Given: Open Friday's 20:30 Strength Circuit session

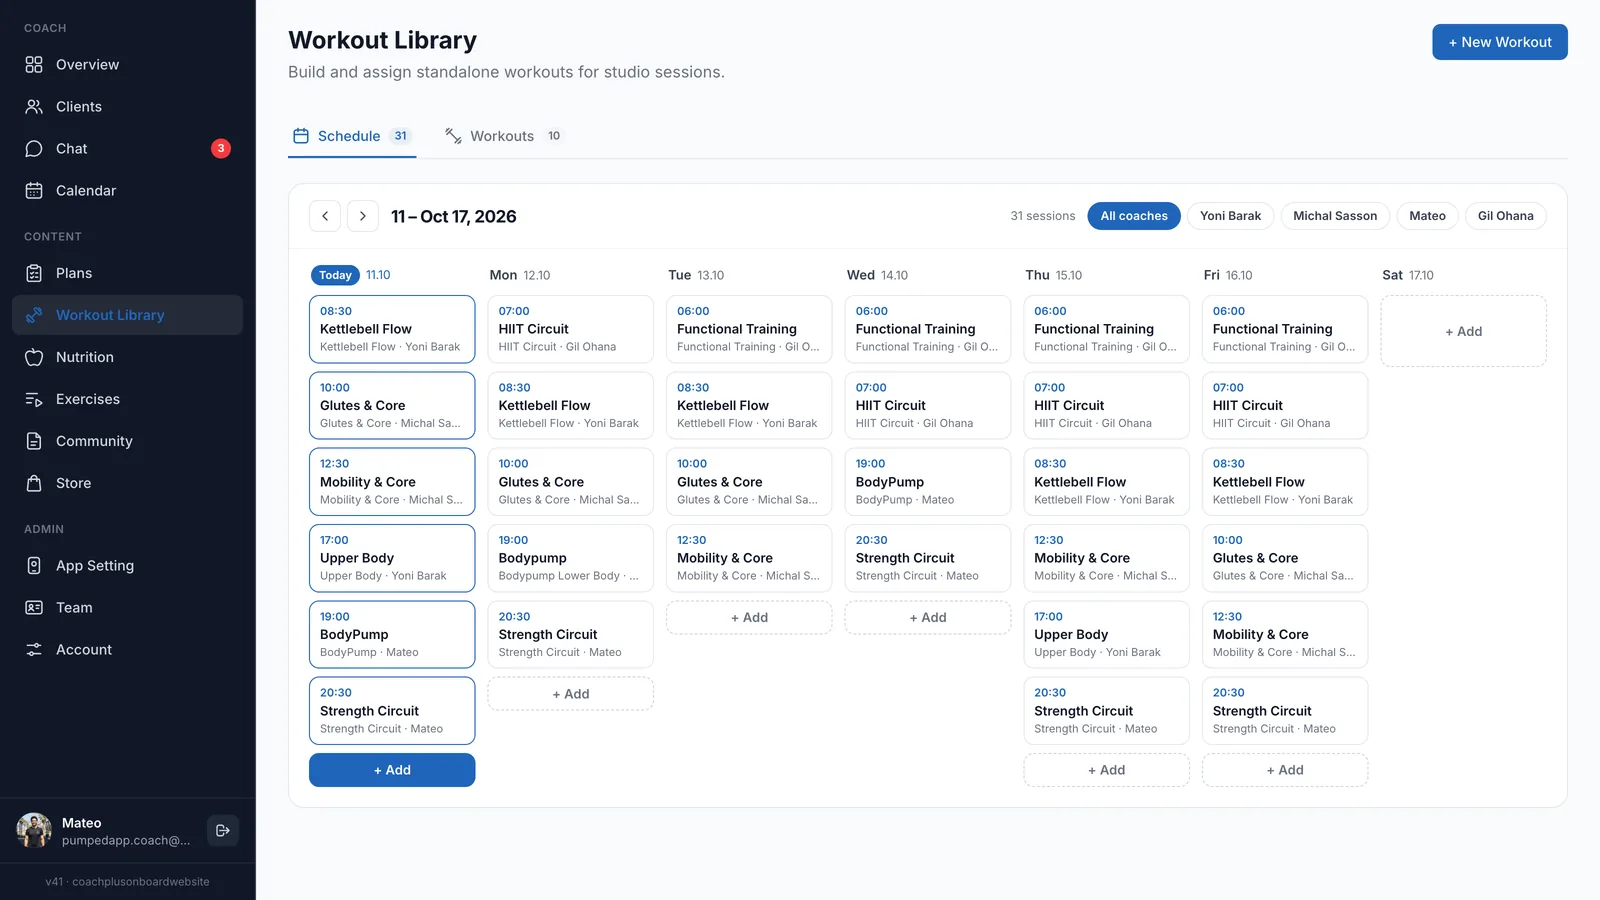Looking at the screenshot, I should coord(1285,711).
